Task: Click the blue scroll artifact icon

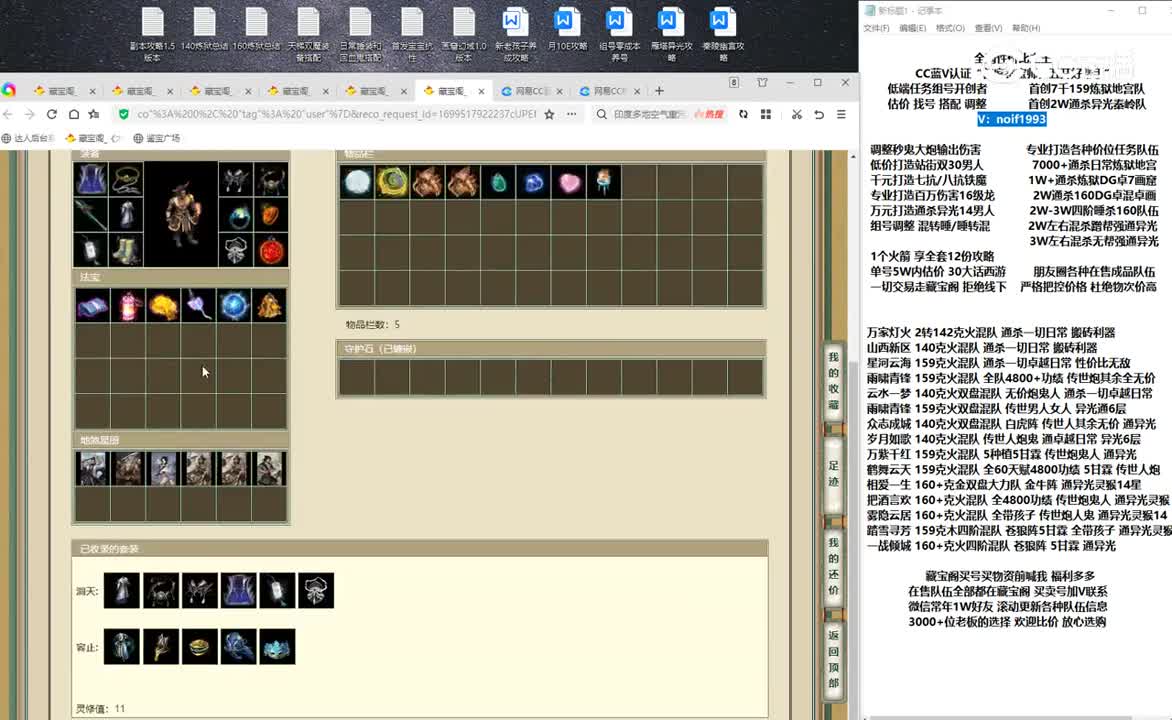Action: (92, 306)
